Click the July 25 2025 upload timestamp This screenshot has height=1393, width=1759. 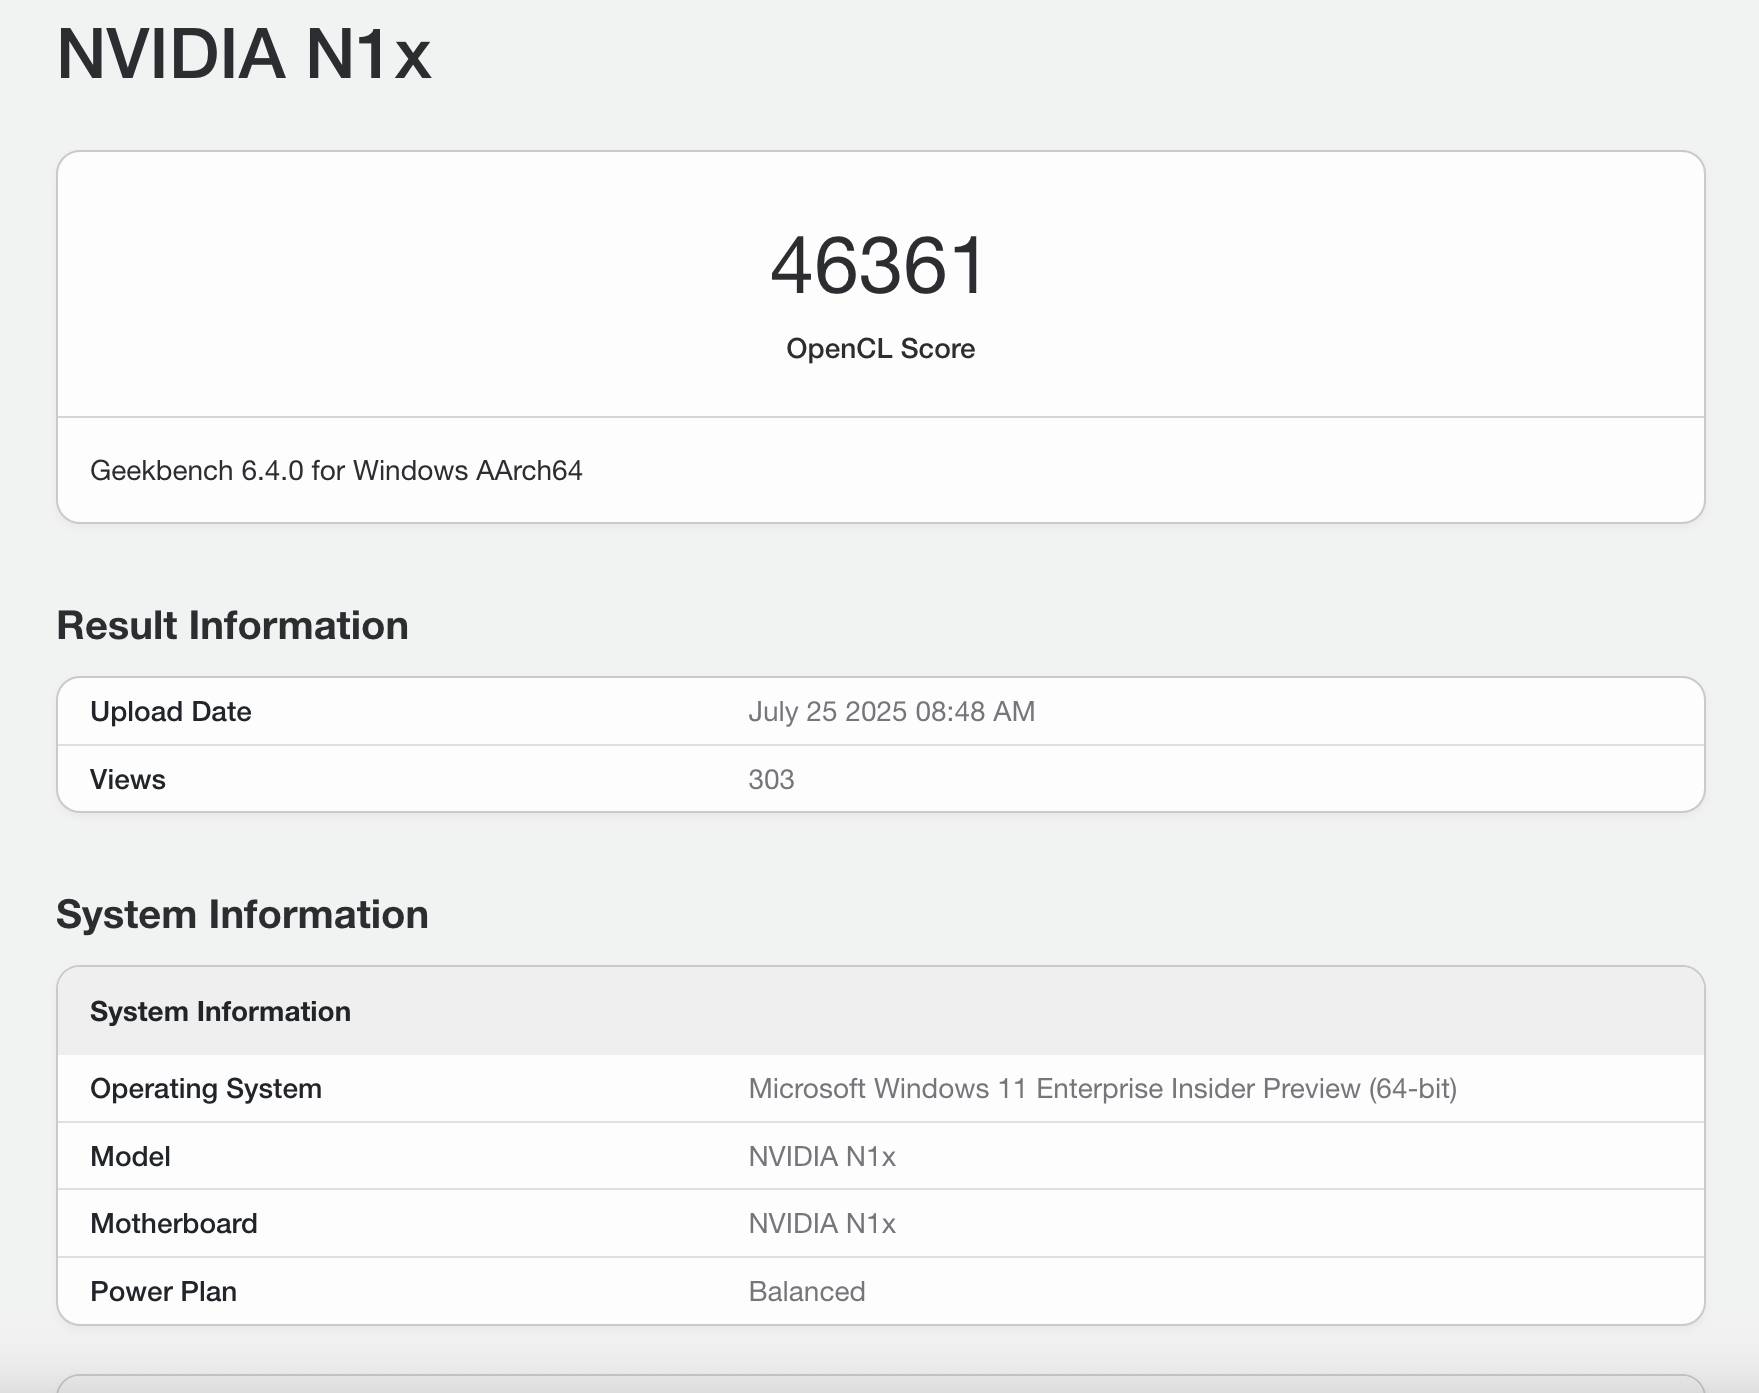coord(891,712)
